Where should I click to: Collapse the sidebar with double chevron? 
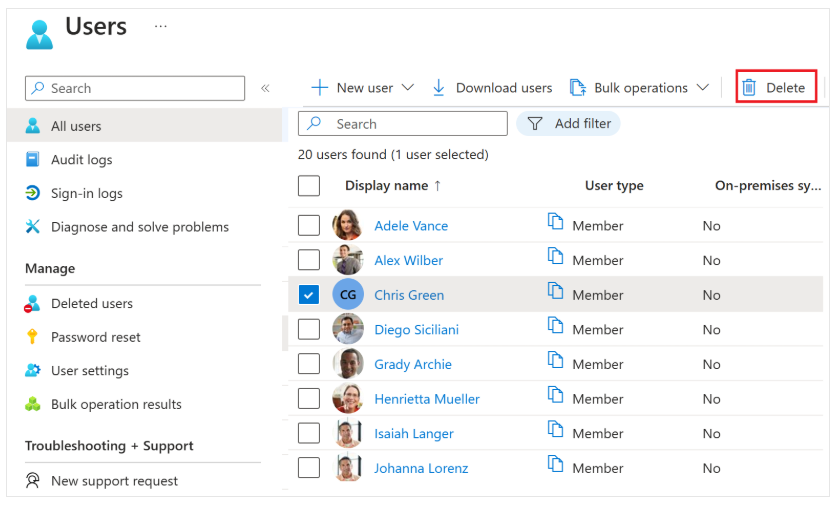(265, 88)
